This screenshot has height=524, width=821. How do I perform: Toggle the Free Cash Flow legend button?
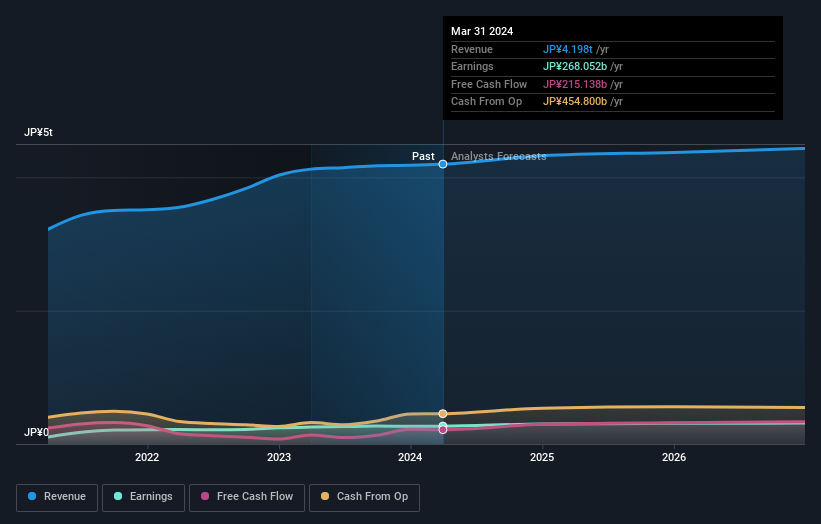pyautogui.click(x=247, y=497)
